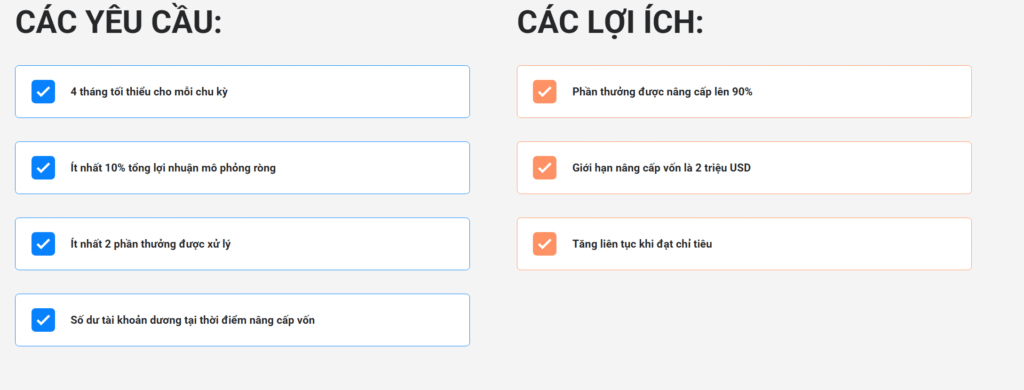
Task: Click the 'CÁC YÊU CẦU:' heading
Action: click(119, 21)
